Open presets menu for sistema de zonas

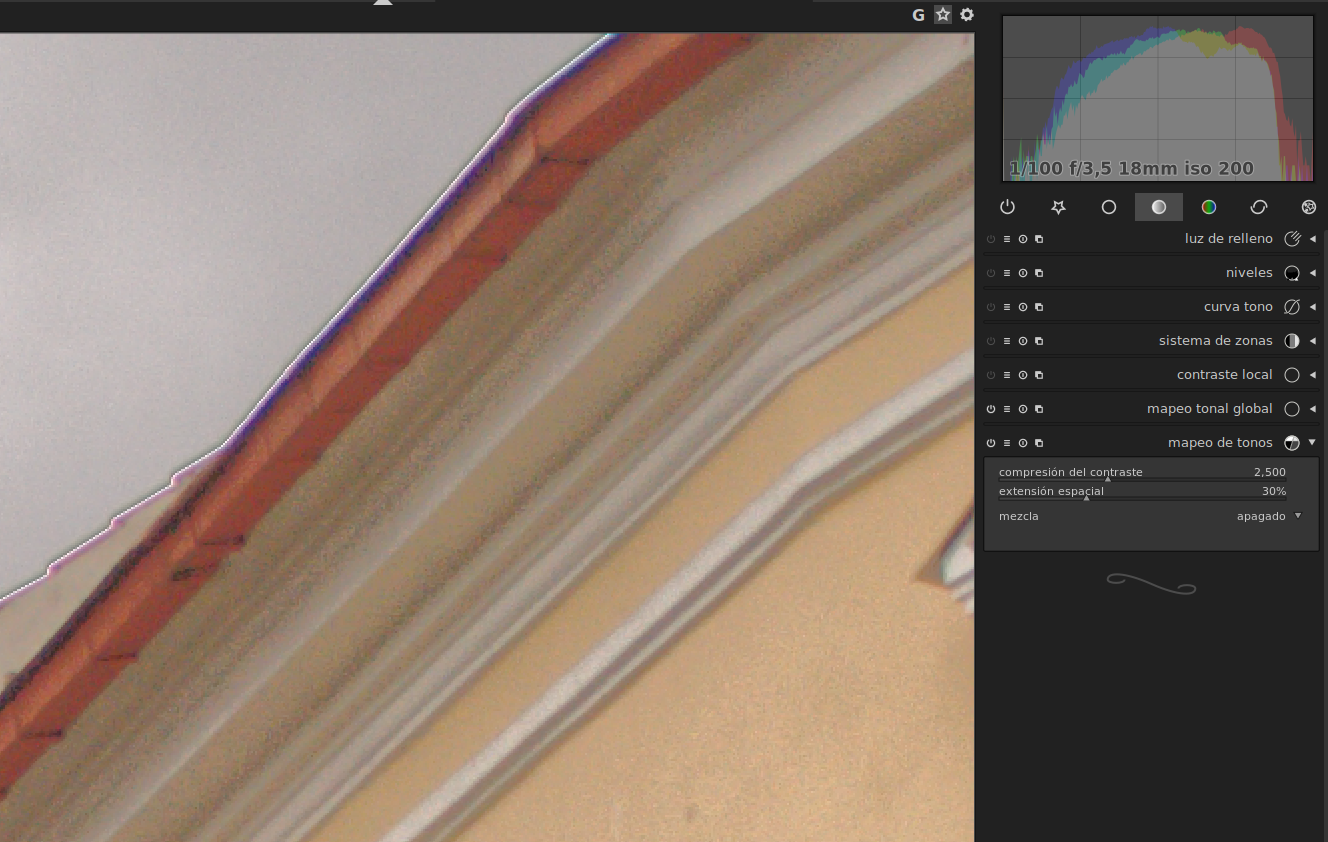[1007, 341]
